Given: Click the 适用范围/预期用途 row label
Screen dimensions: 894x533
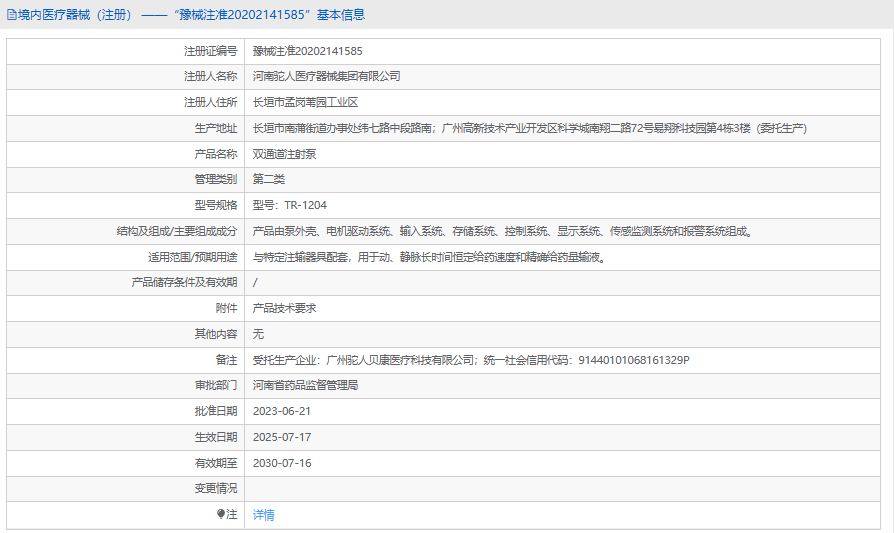Looking at the screenshot, I should (x=193, y=257).
